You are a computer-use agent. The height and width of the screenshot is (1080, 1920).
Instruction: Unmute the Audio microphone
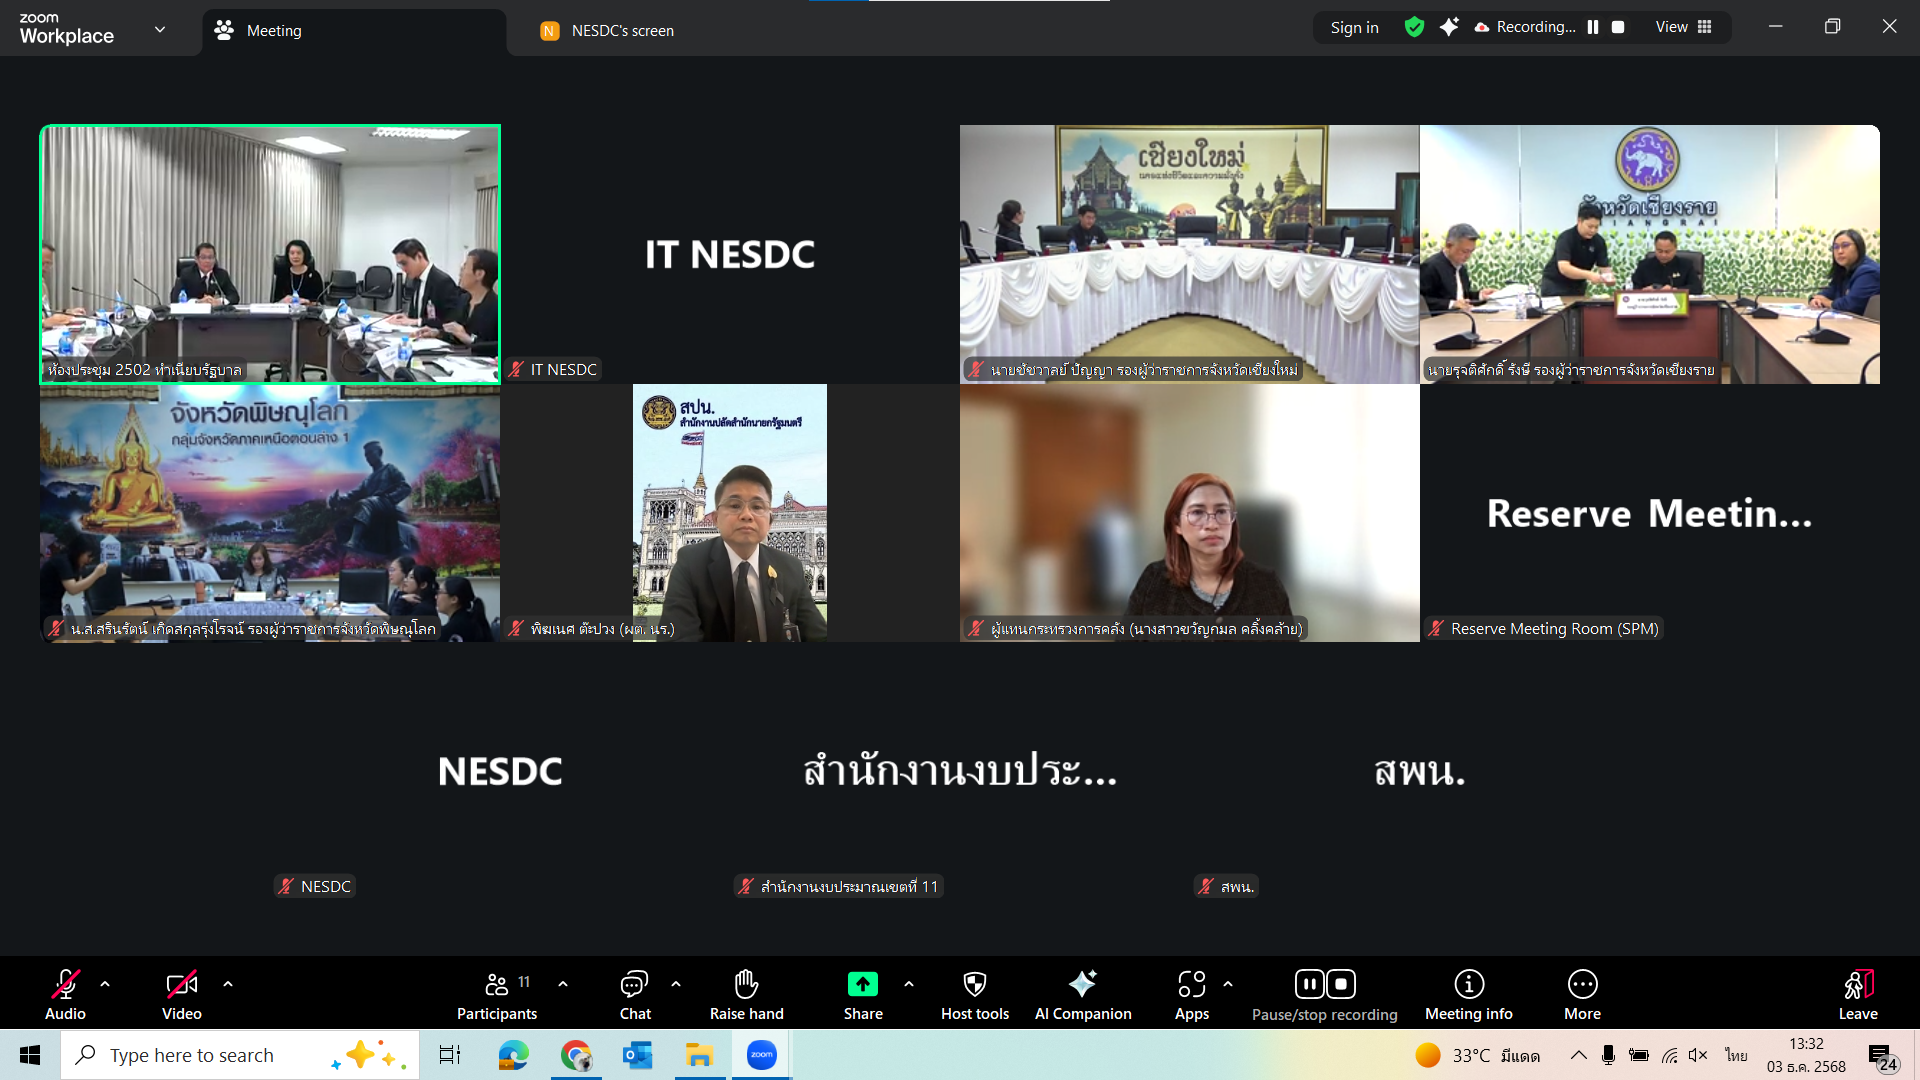pos(65,985)
